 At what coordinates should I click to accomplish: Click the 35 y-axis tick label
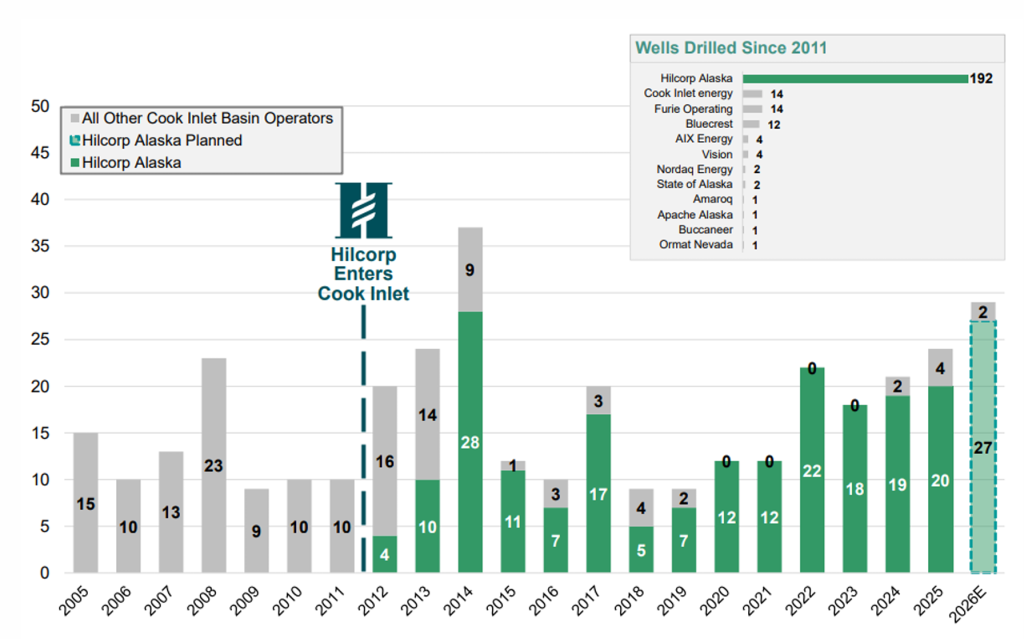pyautogui.click(x=40, y=246)
